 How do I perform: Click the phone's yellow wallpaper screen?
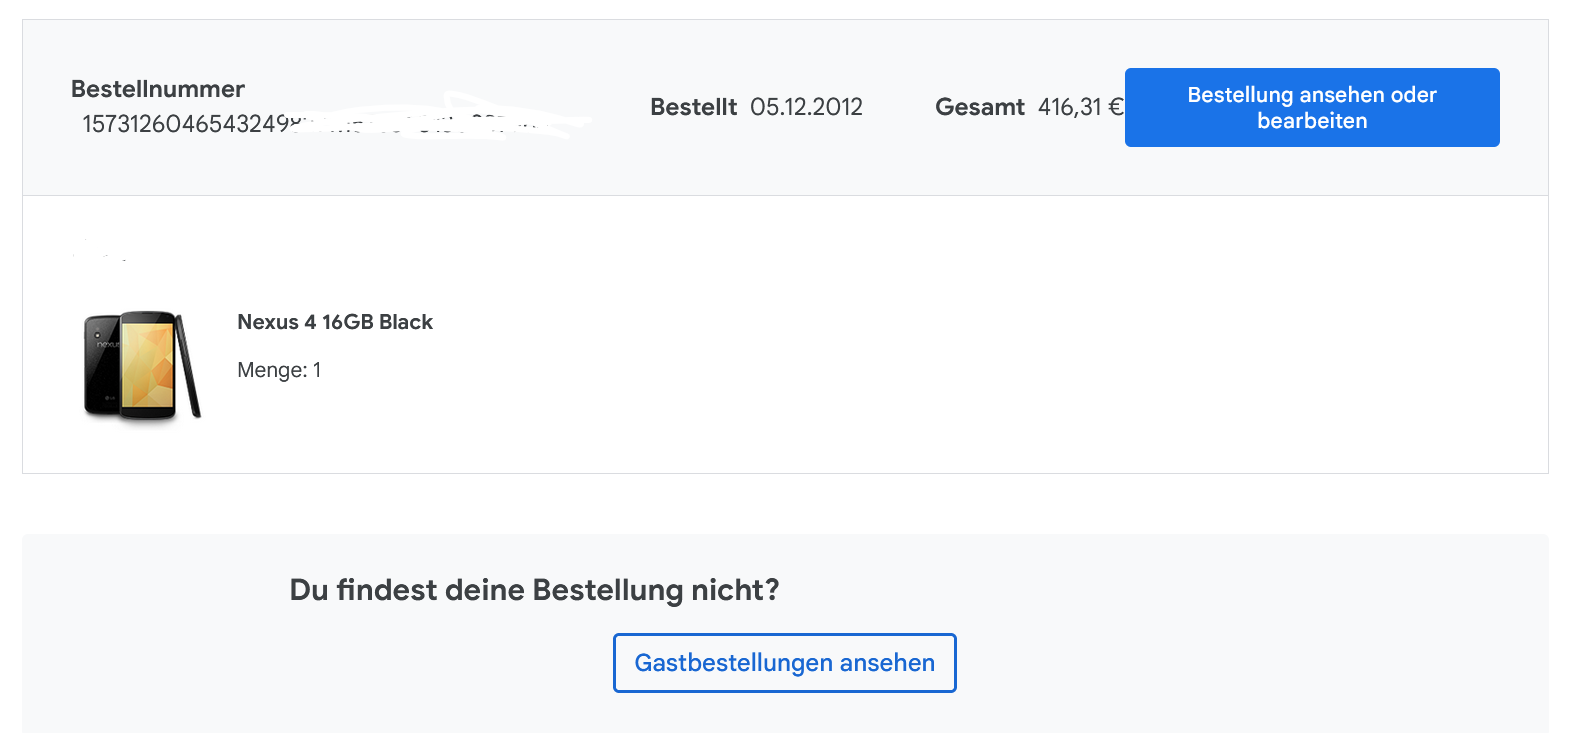(x=148, y=364)
